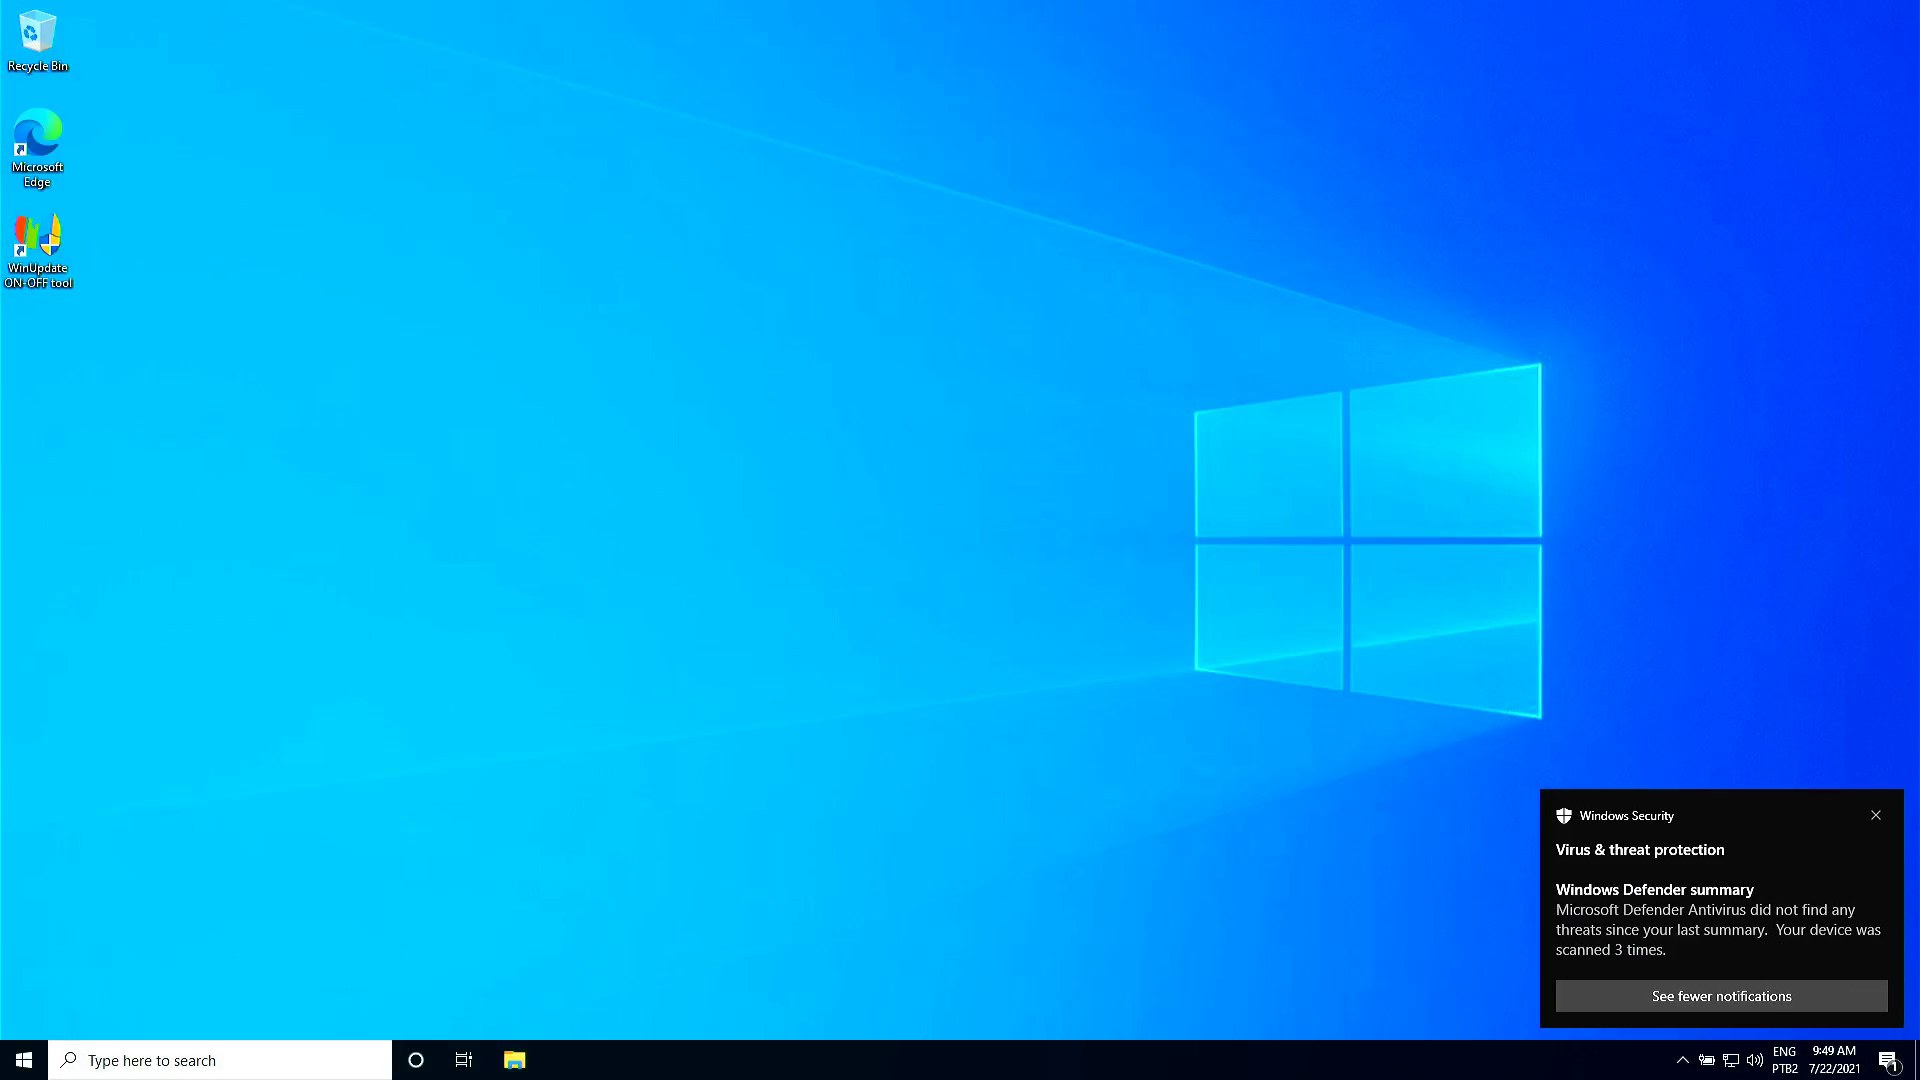Open network status tray icon
The width and height of the screenshot is (1920, 1080).
coord(1731,1060)
